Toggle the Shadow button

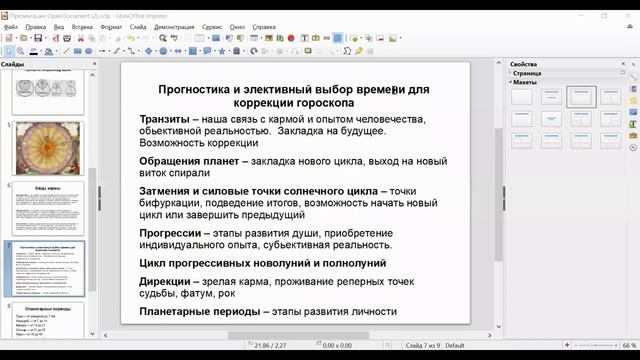(x=308, y=51)
